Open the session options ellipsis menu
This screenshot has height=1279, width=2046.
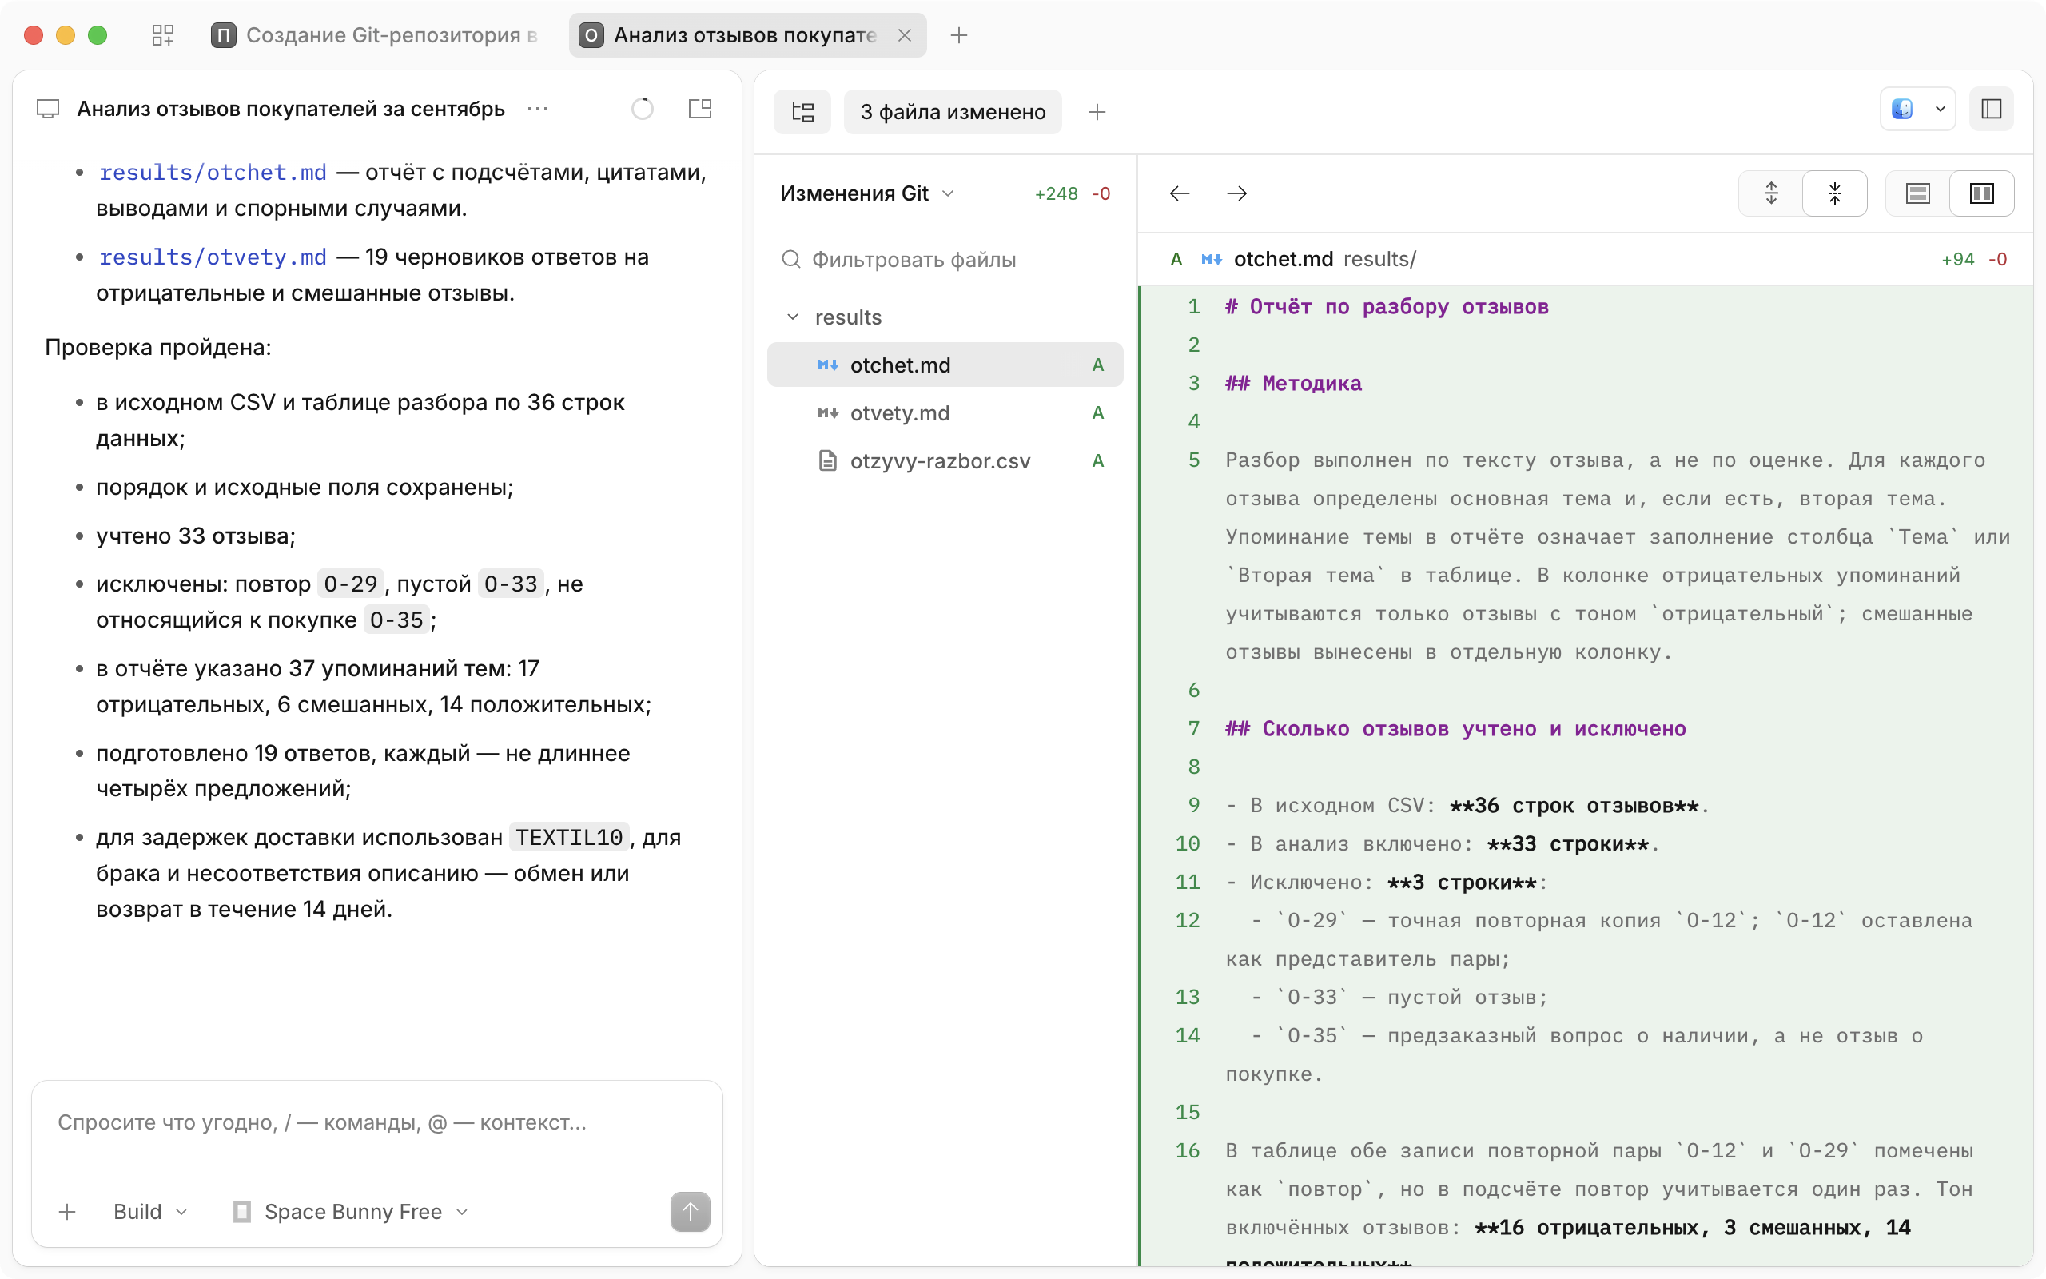[x=537, y=109]
